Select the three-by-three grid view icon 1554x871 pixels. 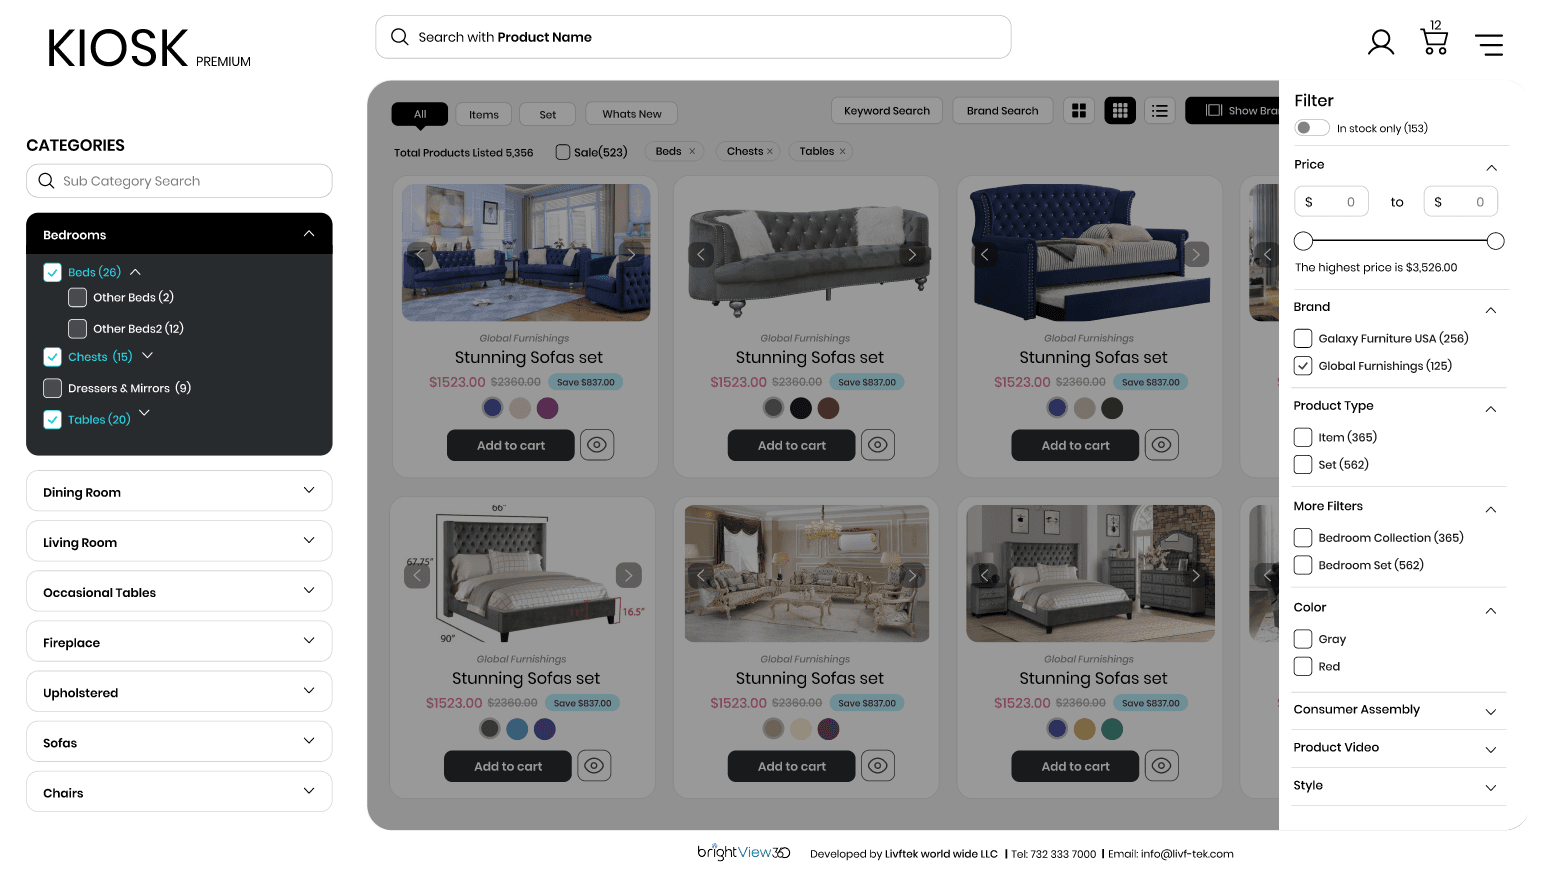coord(1120,111)
